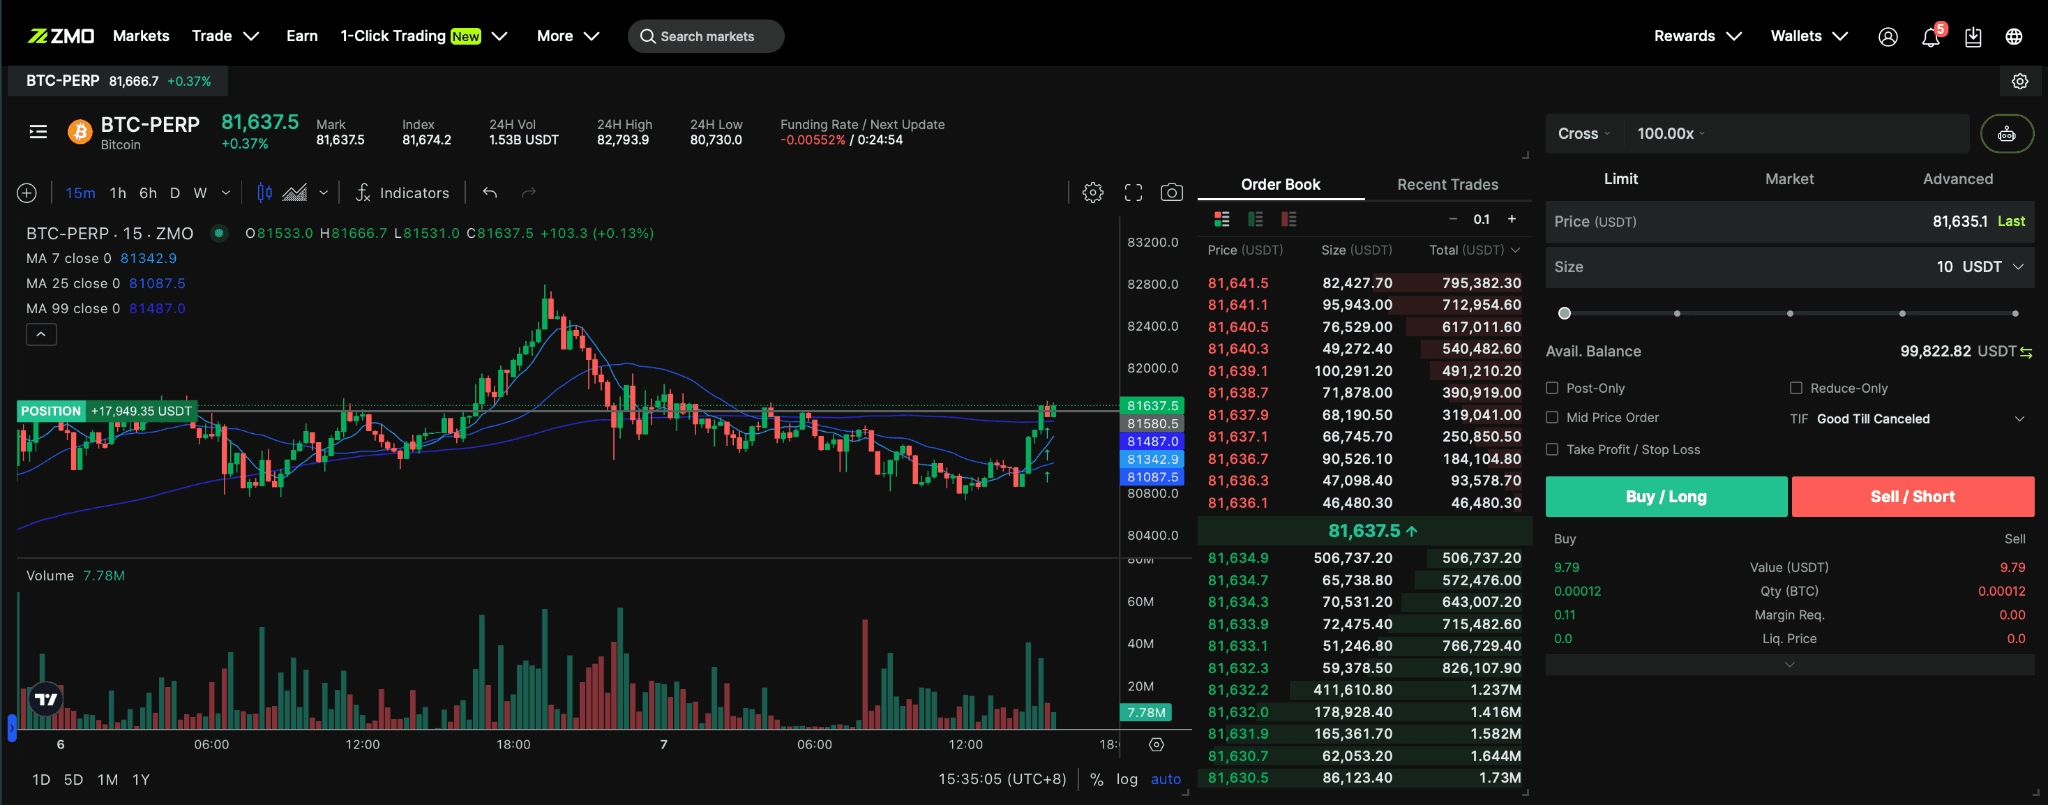Click the Bitcoin coin icon
This screenshot has height=805, width=2048.
[x=80, y=131]
